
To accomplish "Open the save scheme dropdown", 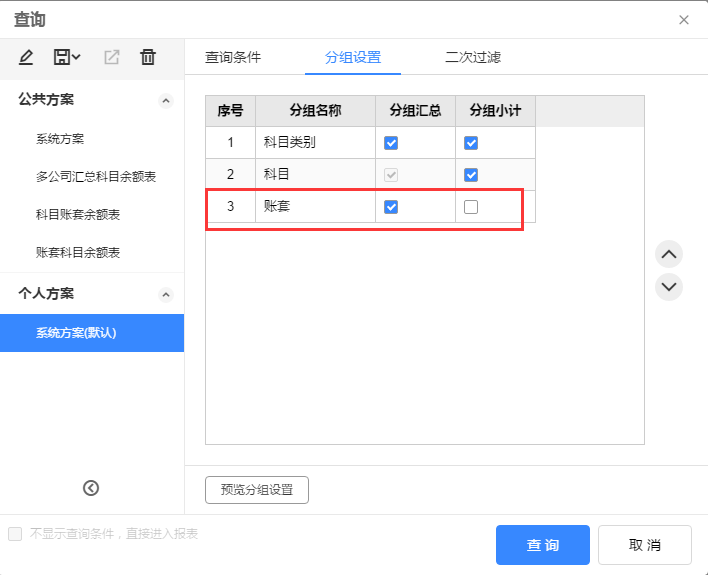I will tap(67, 58).
